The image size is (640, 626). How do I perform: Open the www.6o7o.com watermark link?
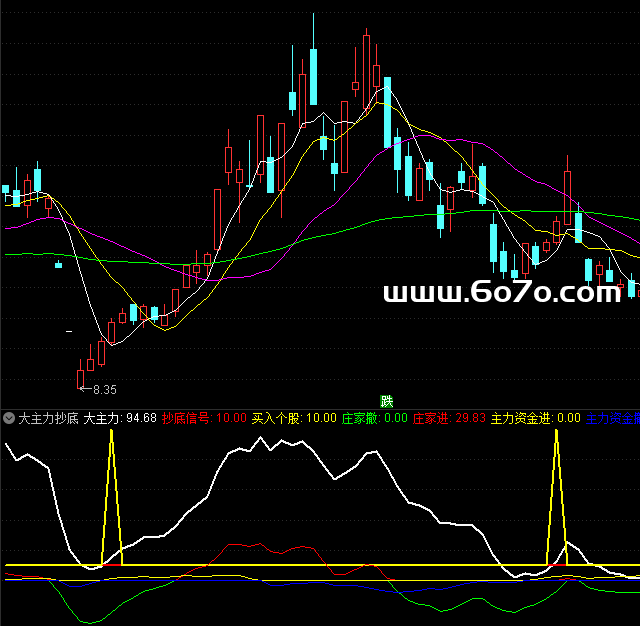coord(502,293)
